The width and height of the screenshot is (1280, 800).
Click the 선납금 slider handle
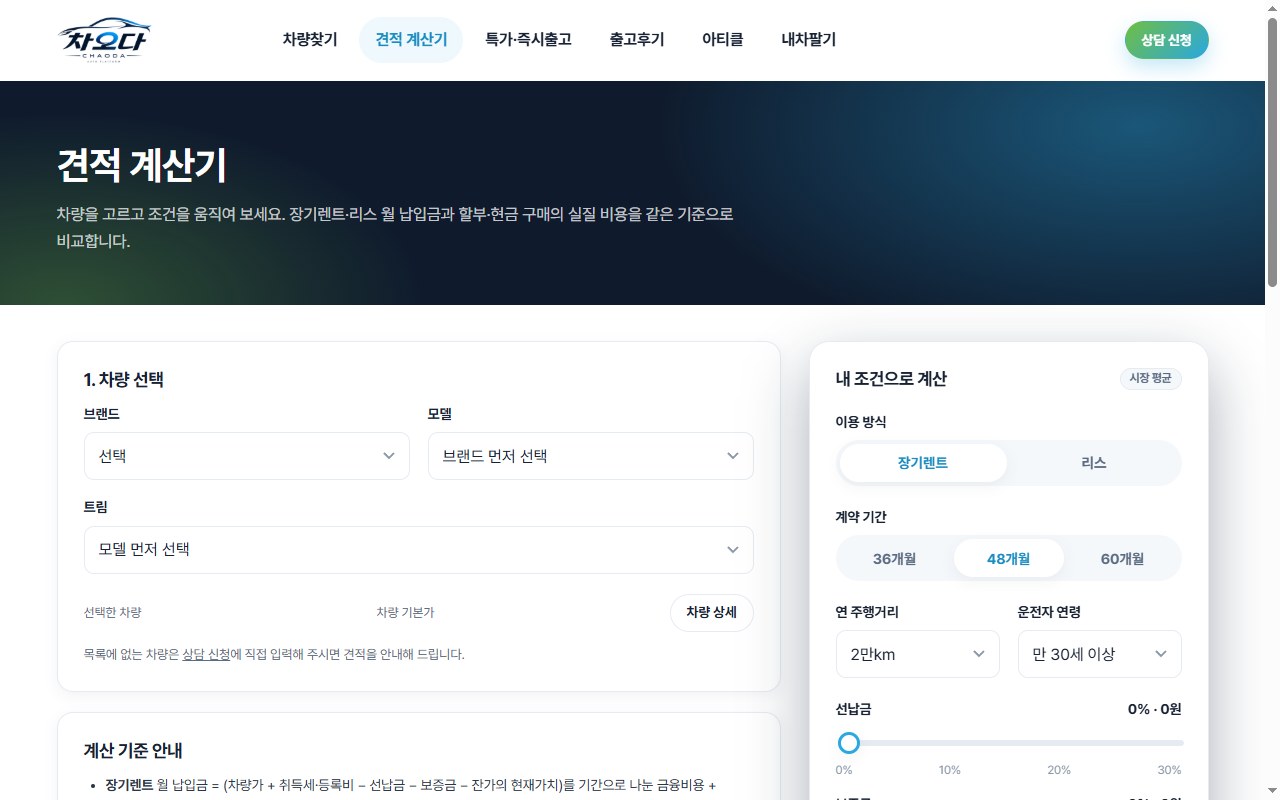click(849, 743)
